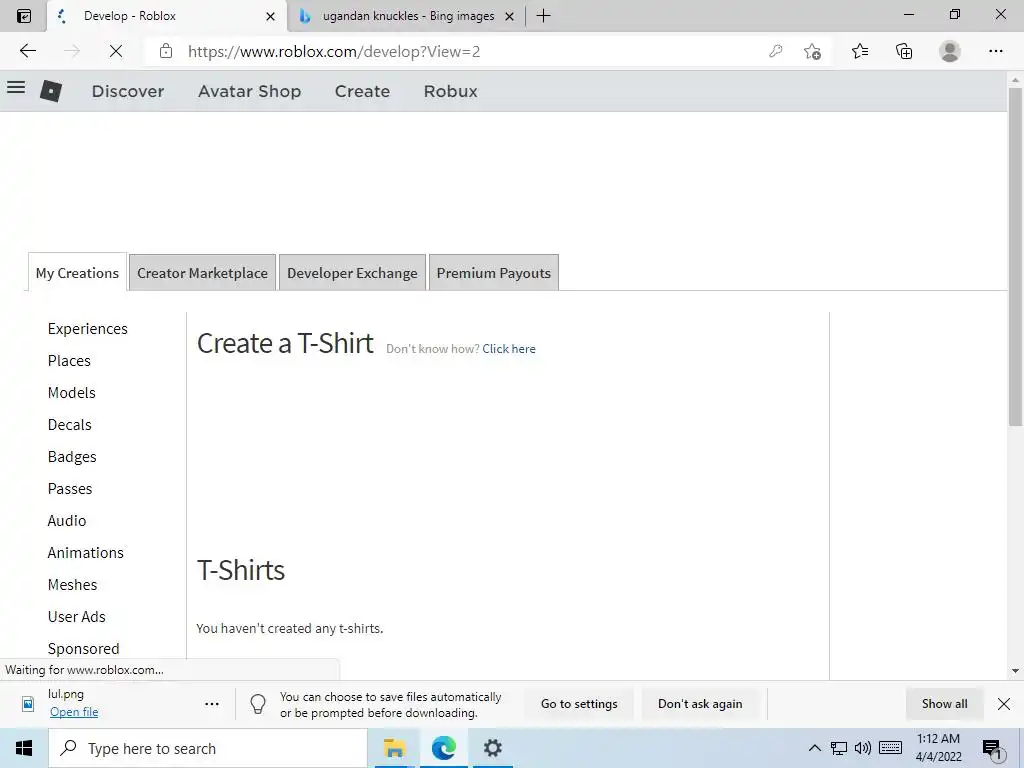This screenshot has width=1024, height=768.
Task: Open Create in the Roblox navbar
Action: (x=362, y=91)
